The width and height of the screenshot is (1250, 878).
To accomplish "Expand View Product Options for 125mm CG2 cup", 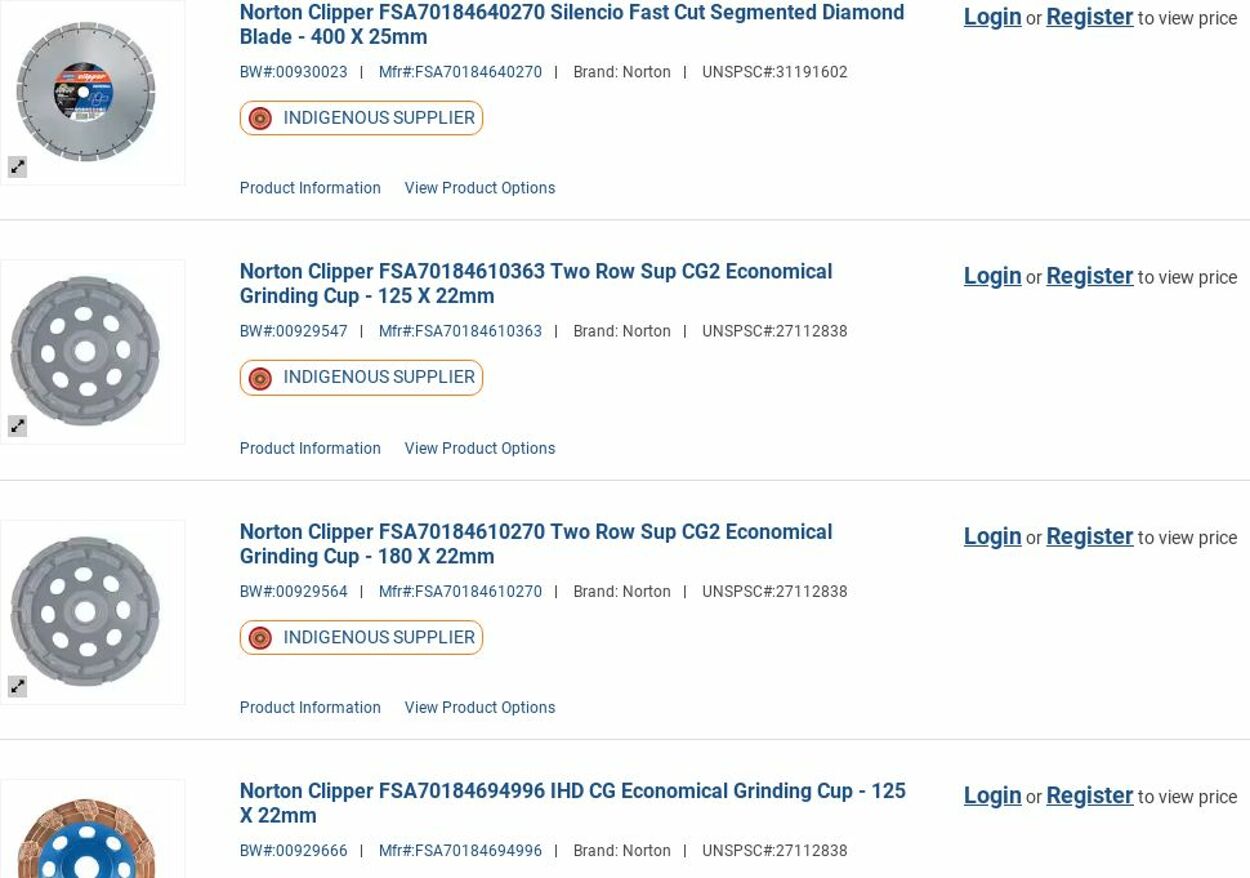I will [x=479, y=448].
